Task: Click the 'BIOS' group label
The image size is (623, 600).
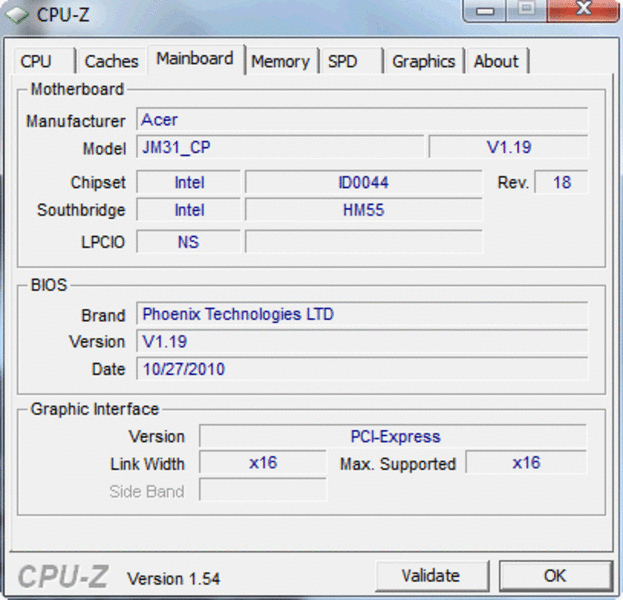Action: 49,285
